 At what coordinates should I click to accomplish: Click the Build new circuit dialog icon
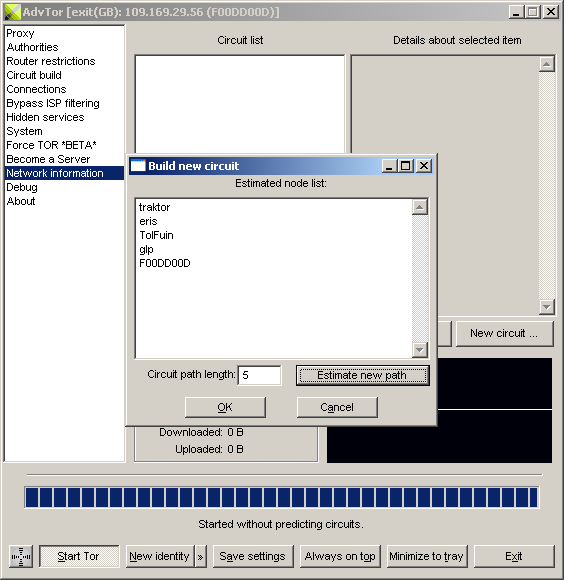pyautogui.click(x=138, y=166)
